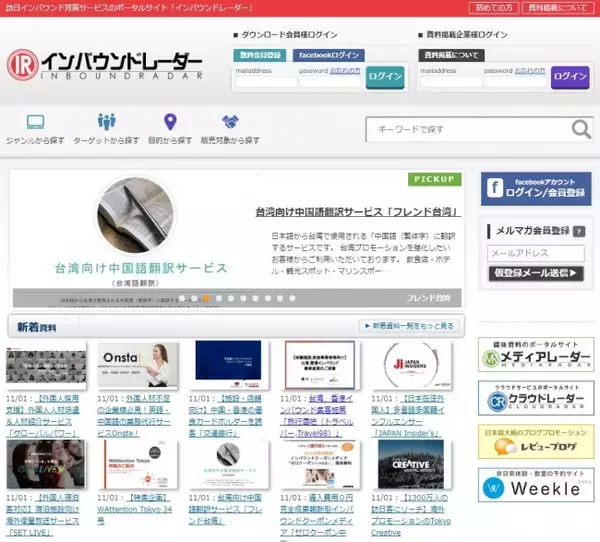This screenshot has width=600, height=542.
Task: Click the purple ログイン button
Action: 570,77
